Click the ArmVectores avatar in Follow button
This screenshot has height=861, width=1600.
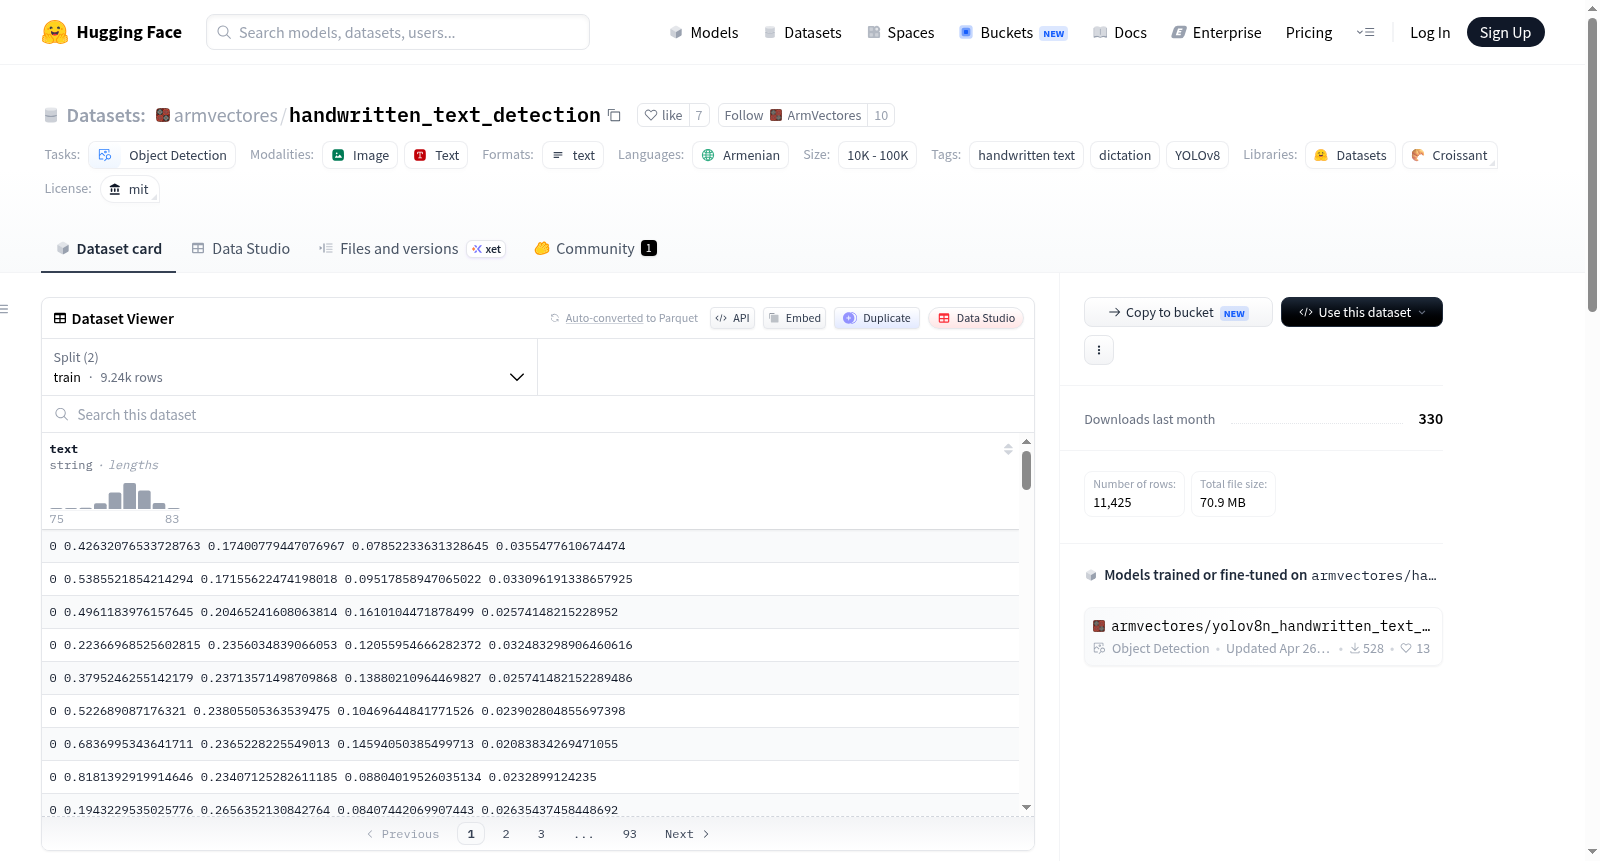click(x=776, y=116)
